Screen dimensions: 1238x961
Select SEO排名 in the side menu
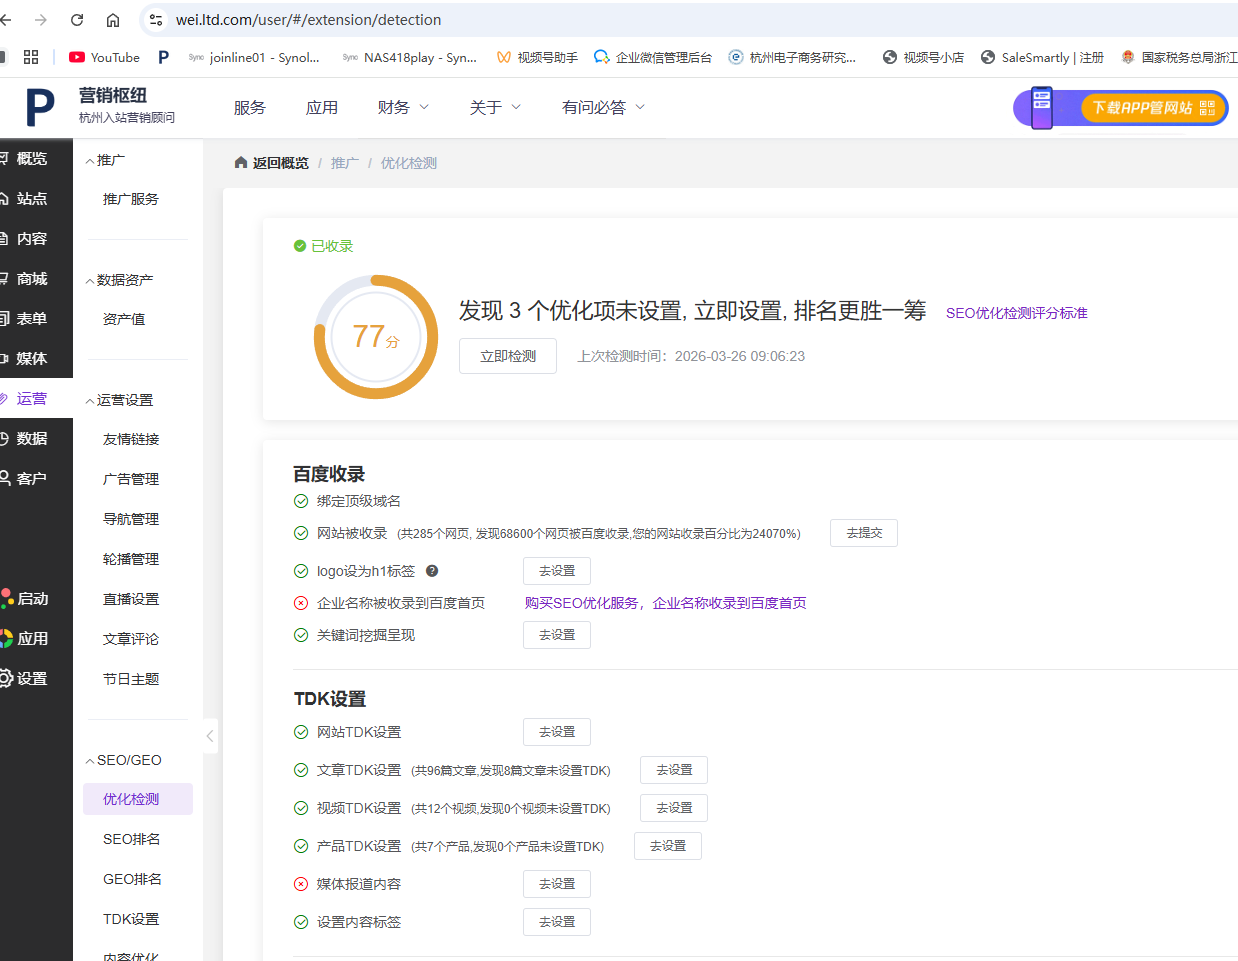coord(132,839)
